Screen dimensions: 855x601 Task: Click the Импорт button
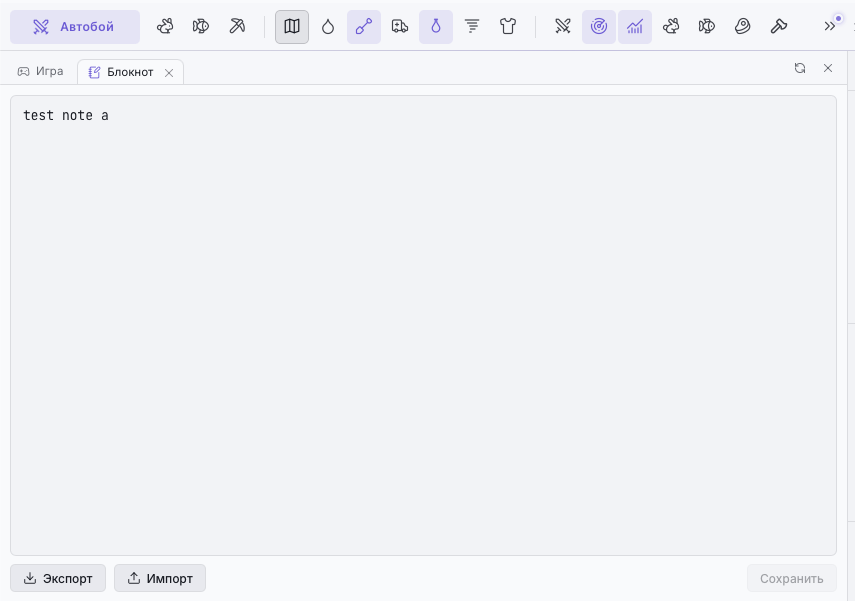(x=160, y=578)
